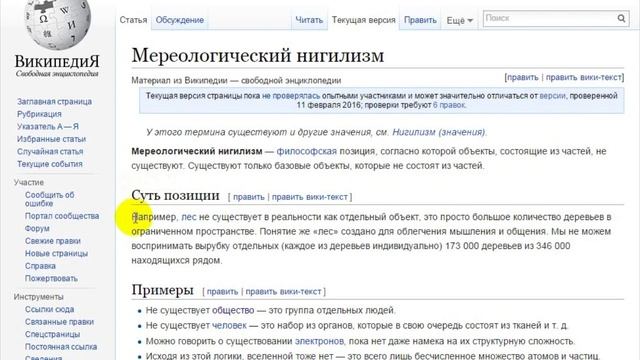
Task: Open Форум in sidebar
Action: 37,229
